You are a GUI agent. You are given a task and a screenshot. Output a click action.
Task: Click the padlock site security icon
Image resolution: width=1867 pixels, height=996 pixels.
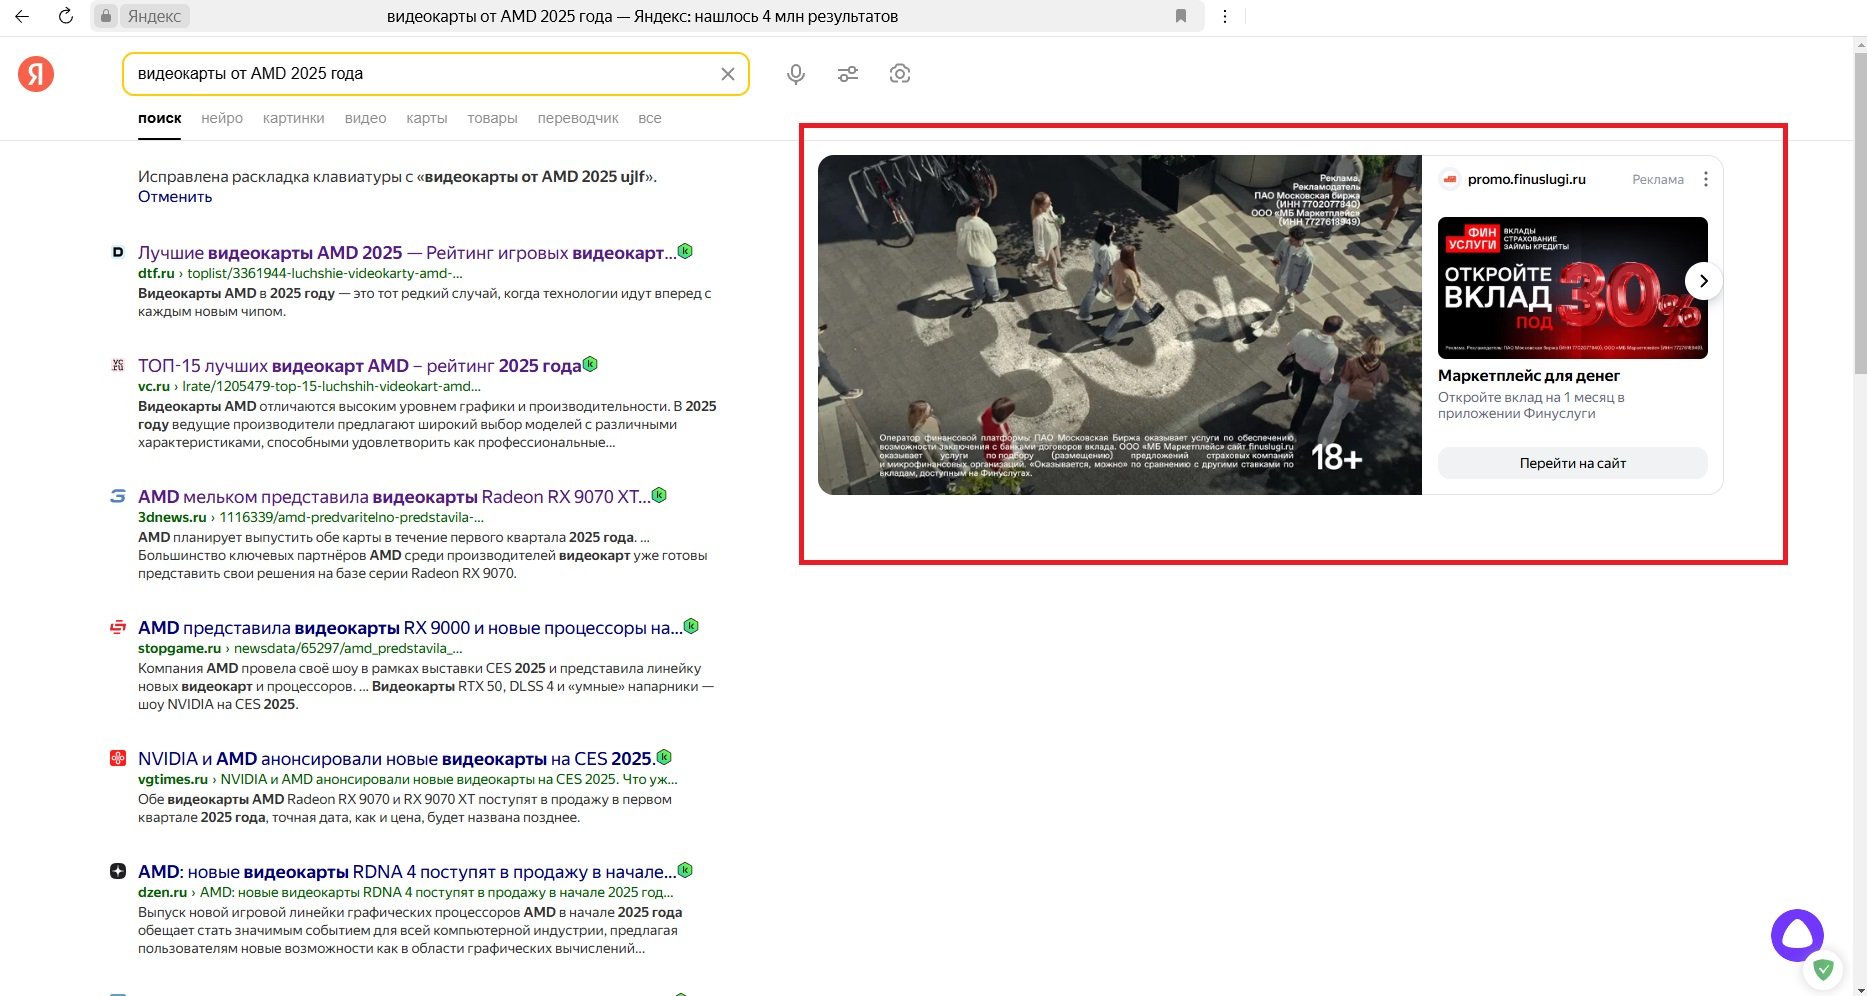coord(106,16)
